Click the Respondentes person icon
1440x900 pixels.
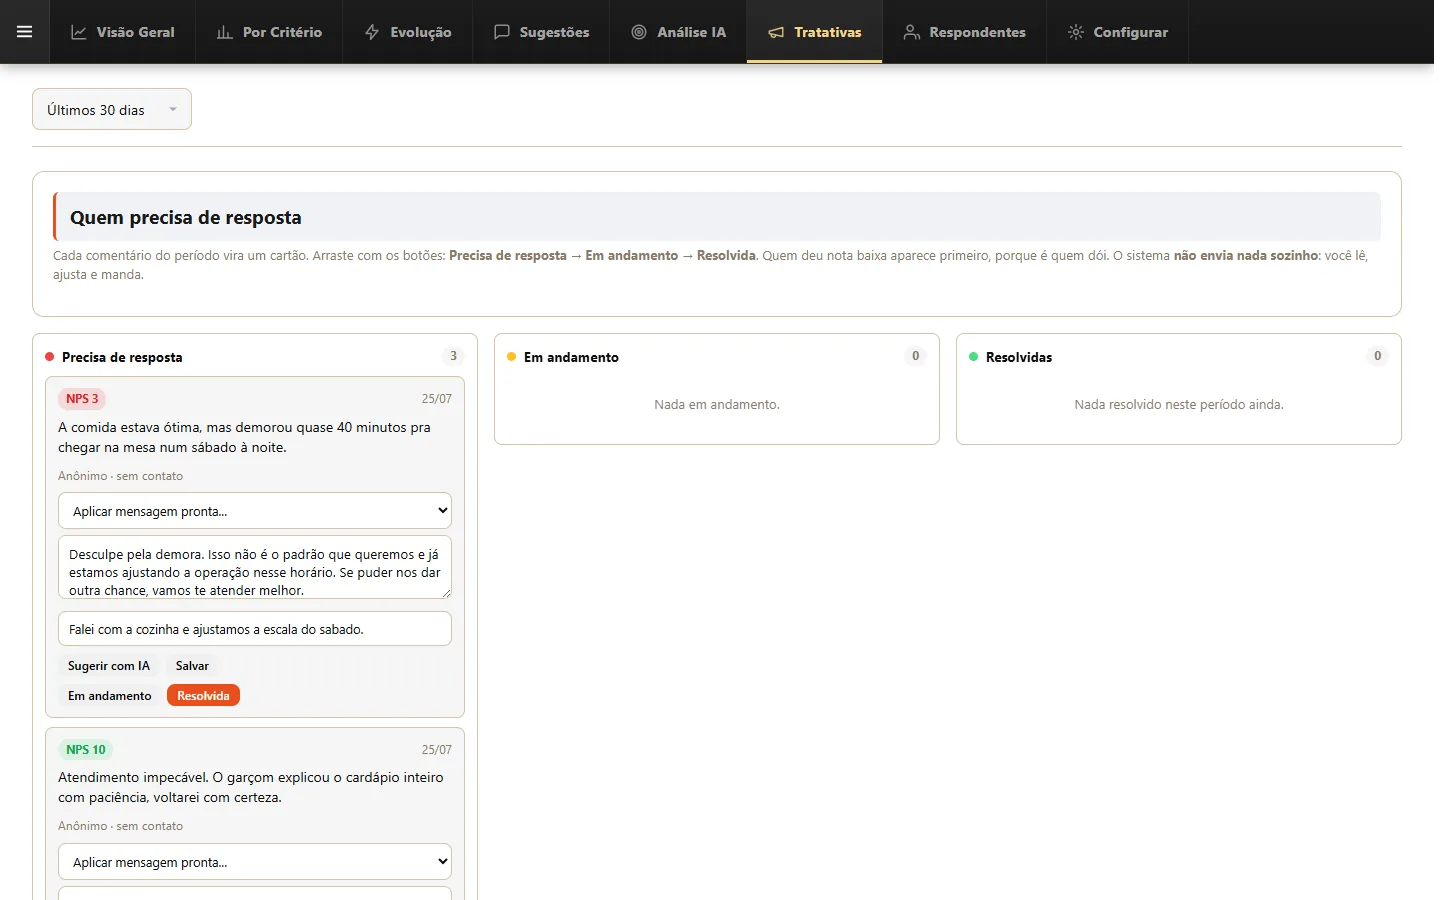tap(911, 32)
